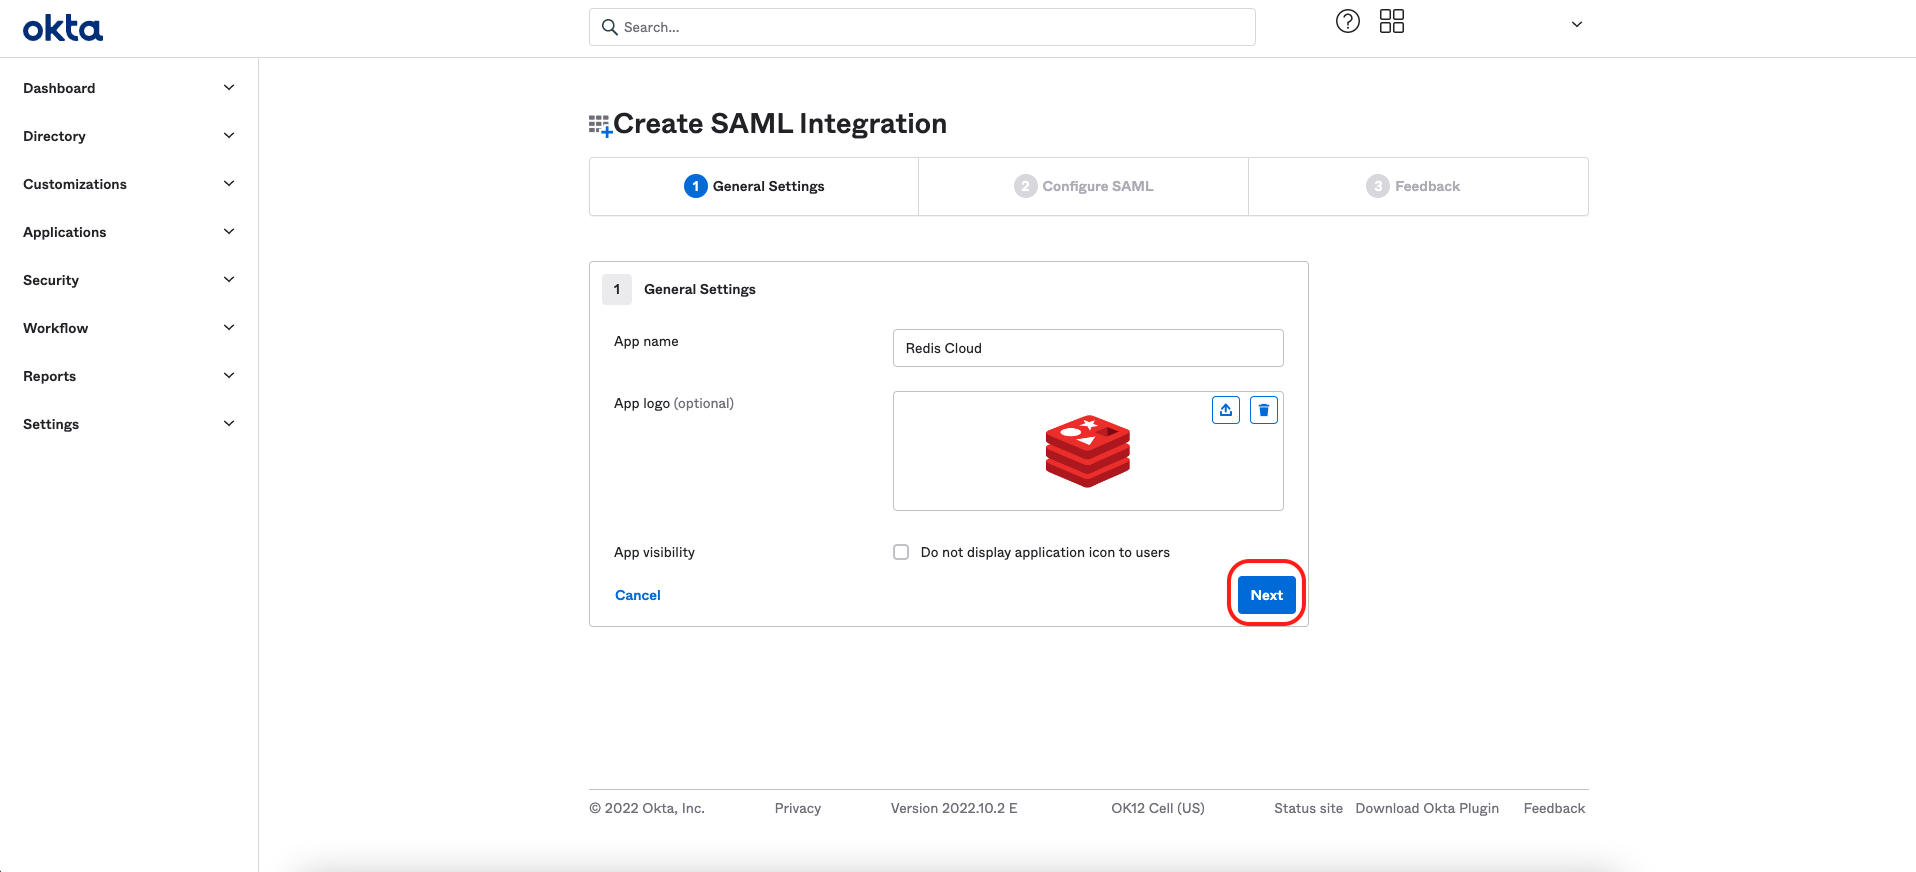Viewport: 1916px width, 872px height.
Task: Click the Okta logo
Action: click(x=63, y=28)
